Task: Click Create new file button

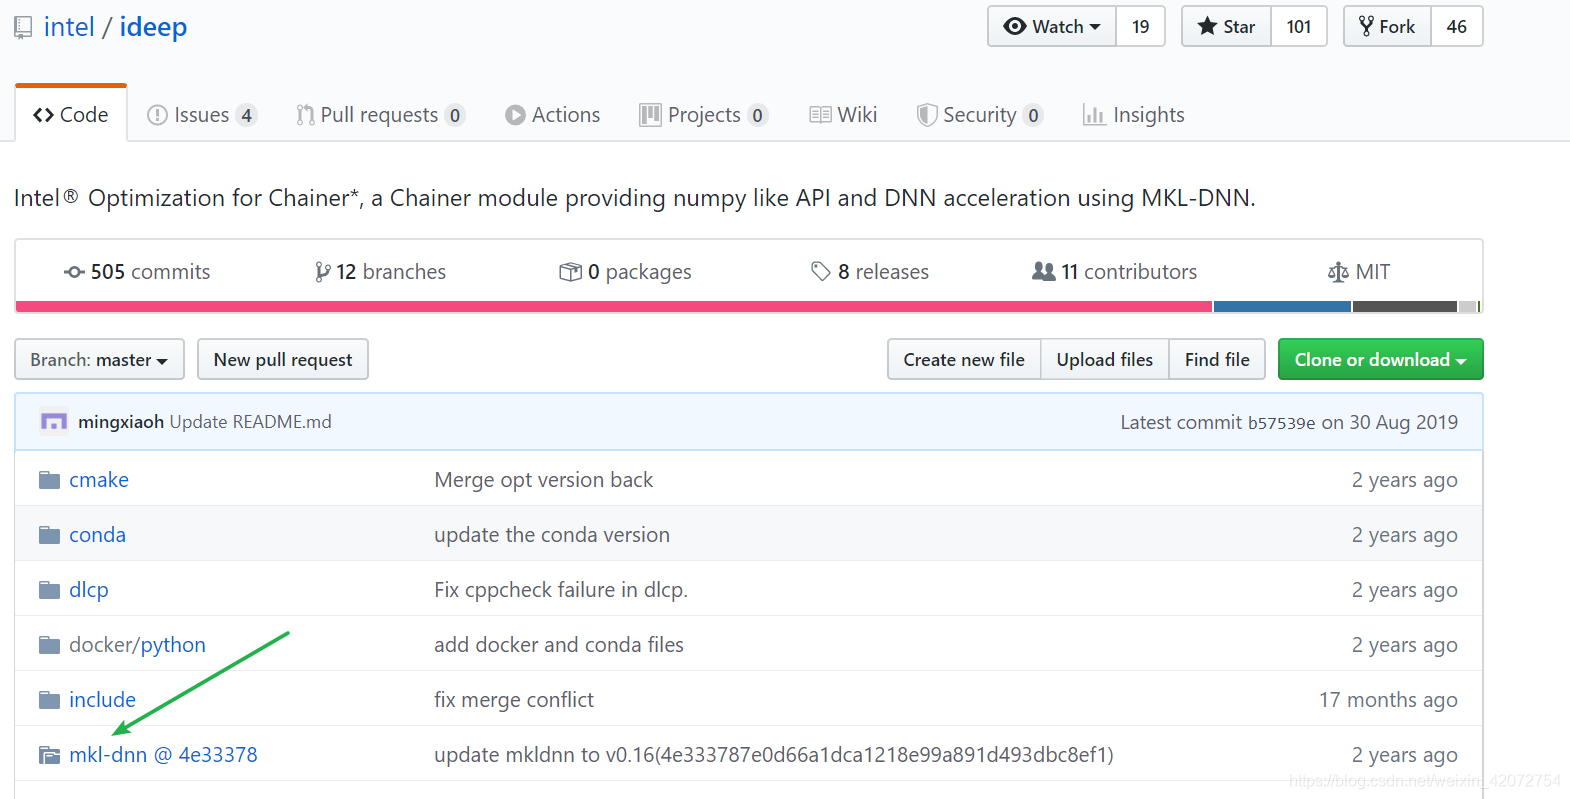Action: point(964,359)
